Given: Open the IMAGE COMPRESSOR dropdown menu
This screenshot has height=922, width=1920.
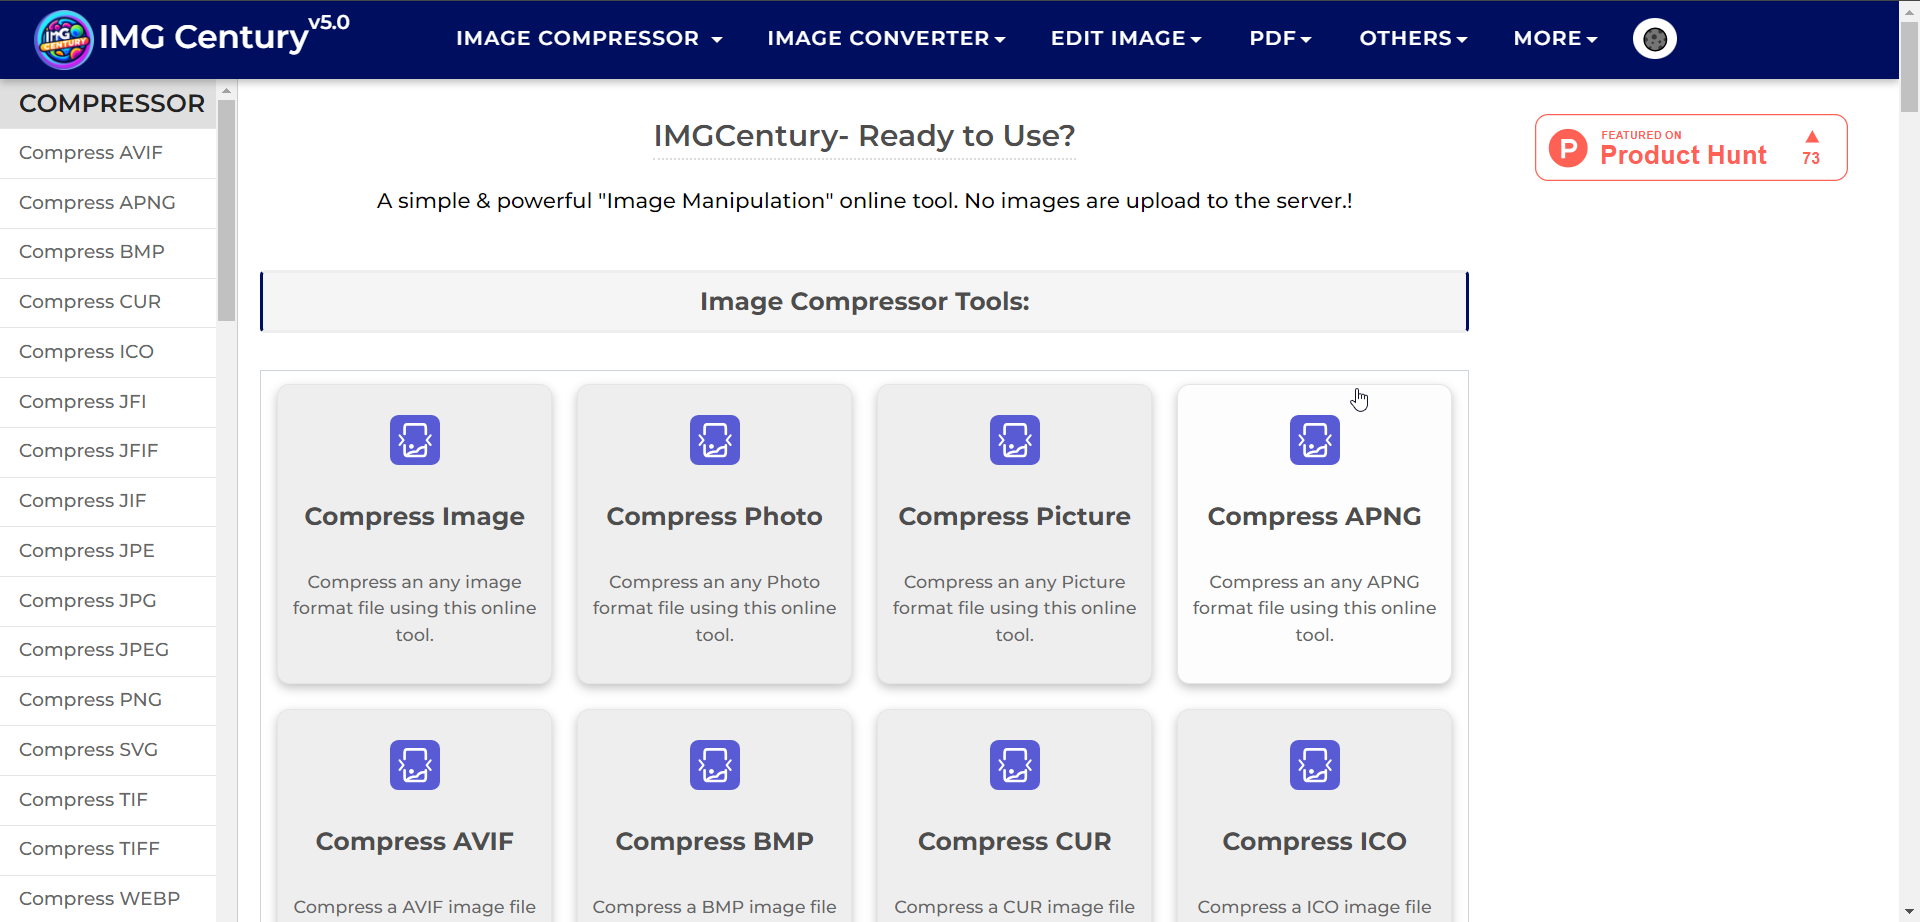Looking at the screenshot, I should click(589, 38).
